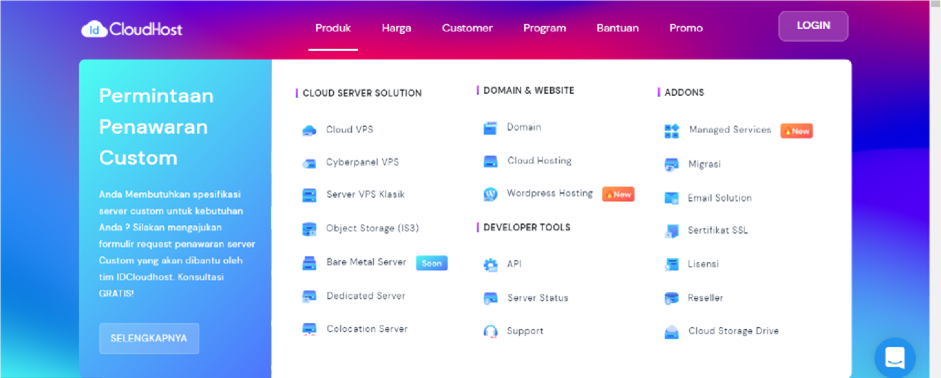
Task: Click the WordPress Hosting logo icon
Action: click(x=490, y=194)
